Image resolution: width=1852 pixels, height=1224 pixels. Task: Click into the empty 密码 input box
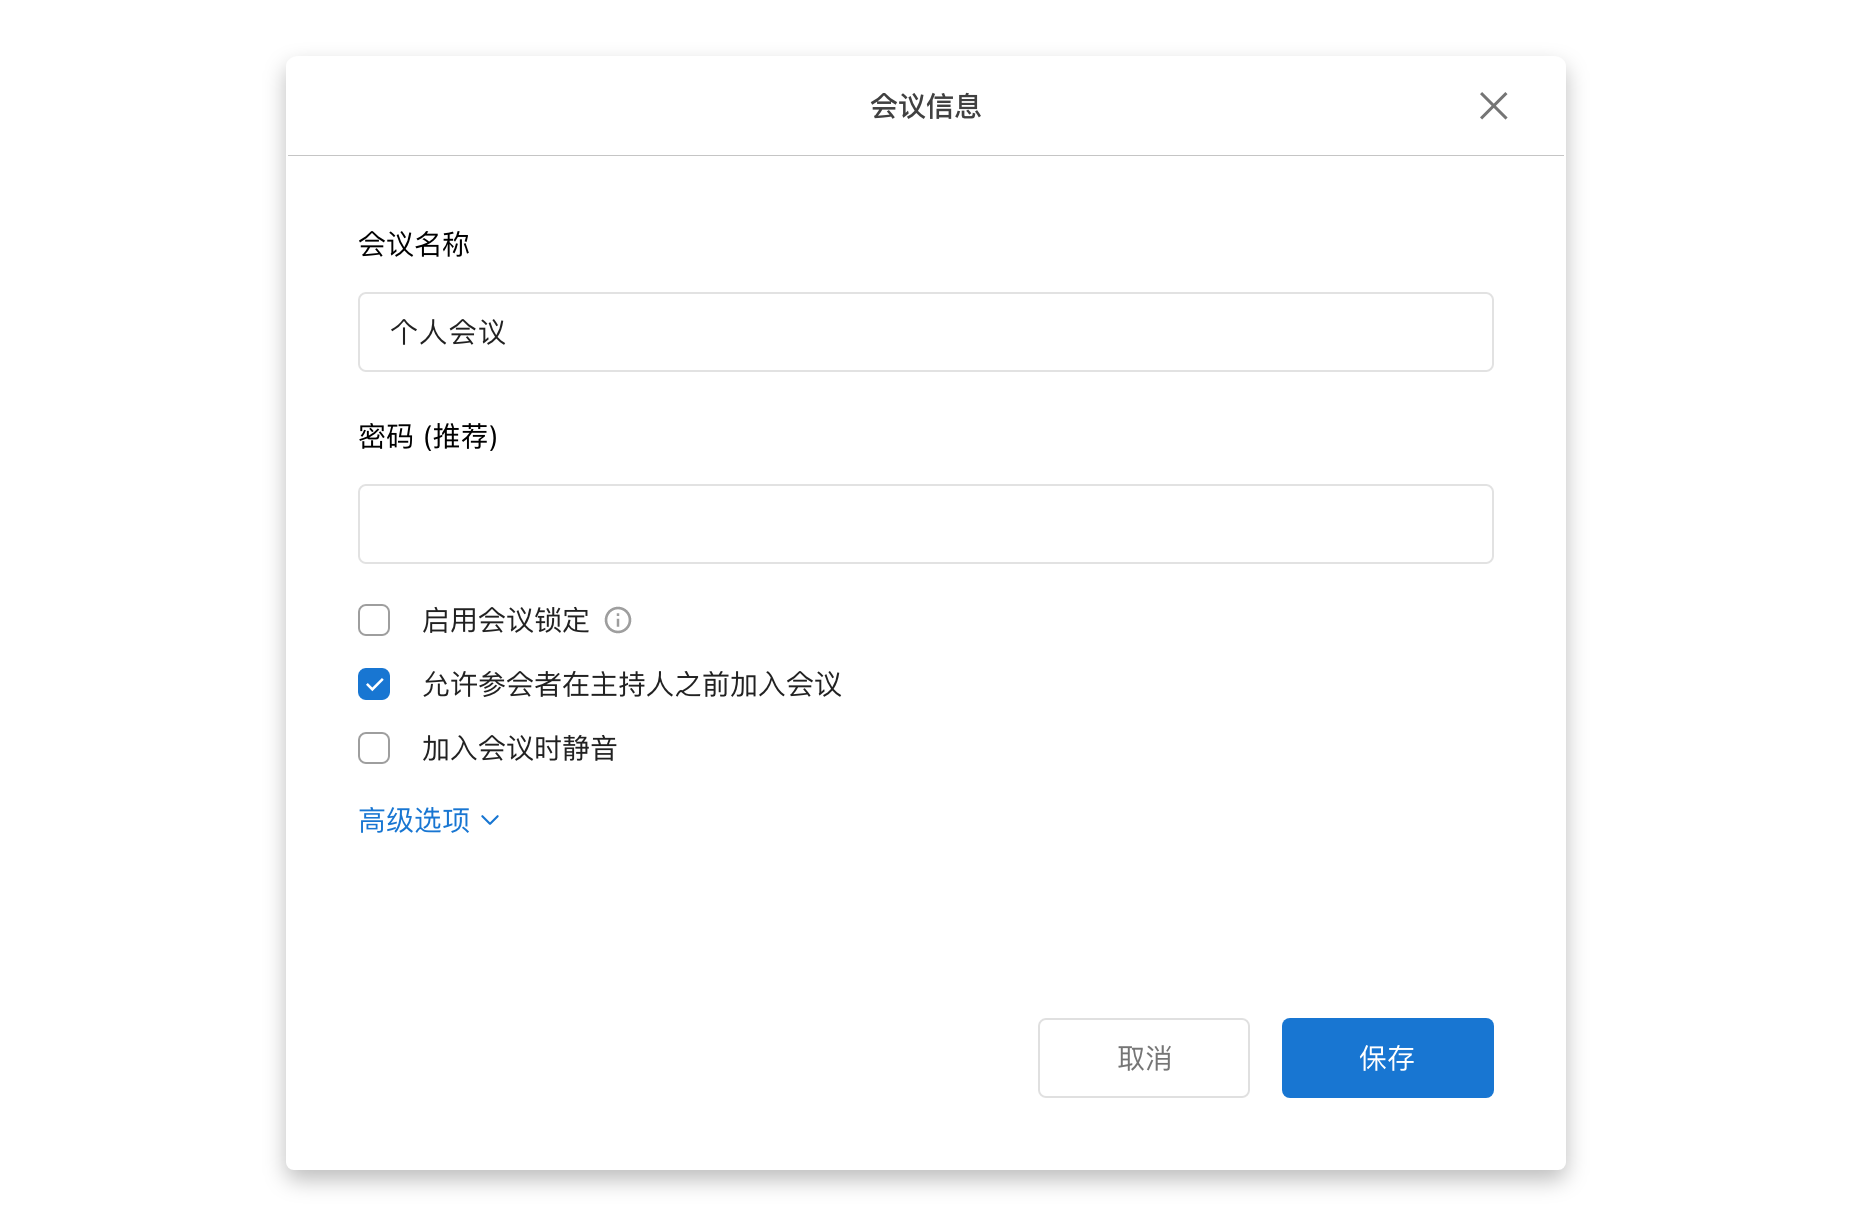coord(925,524)
